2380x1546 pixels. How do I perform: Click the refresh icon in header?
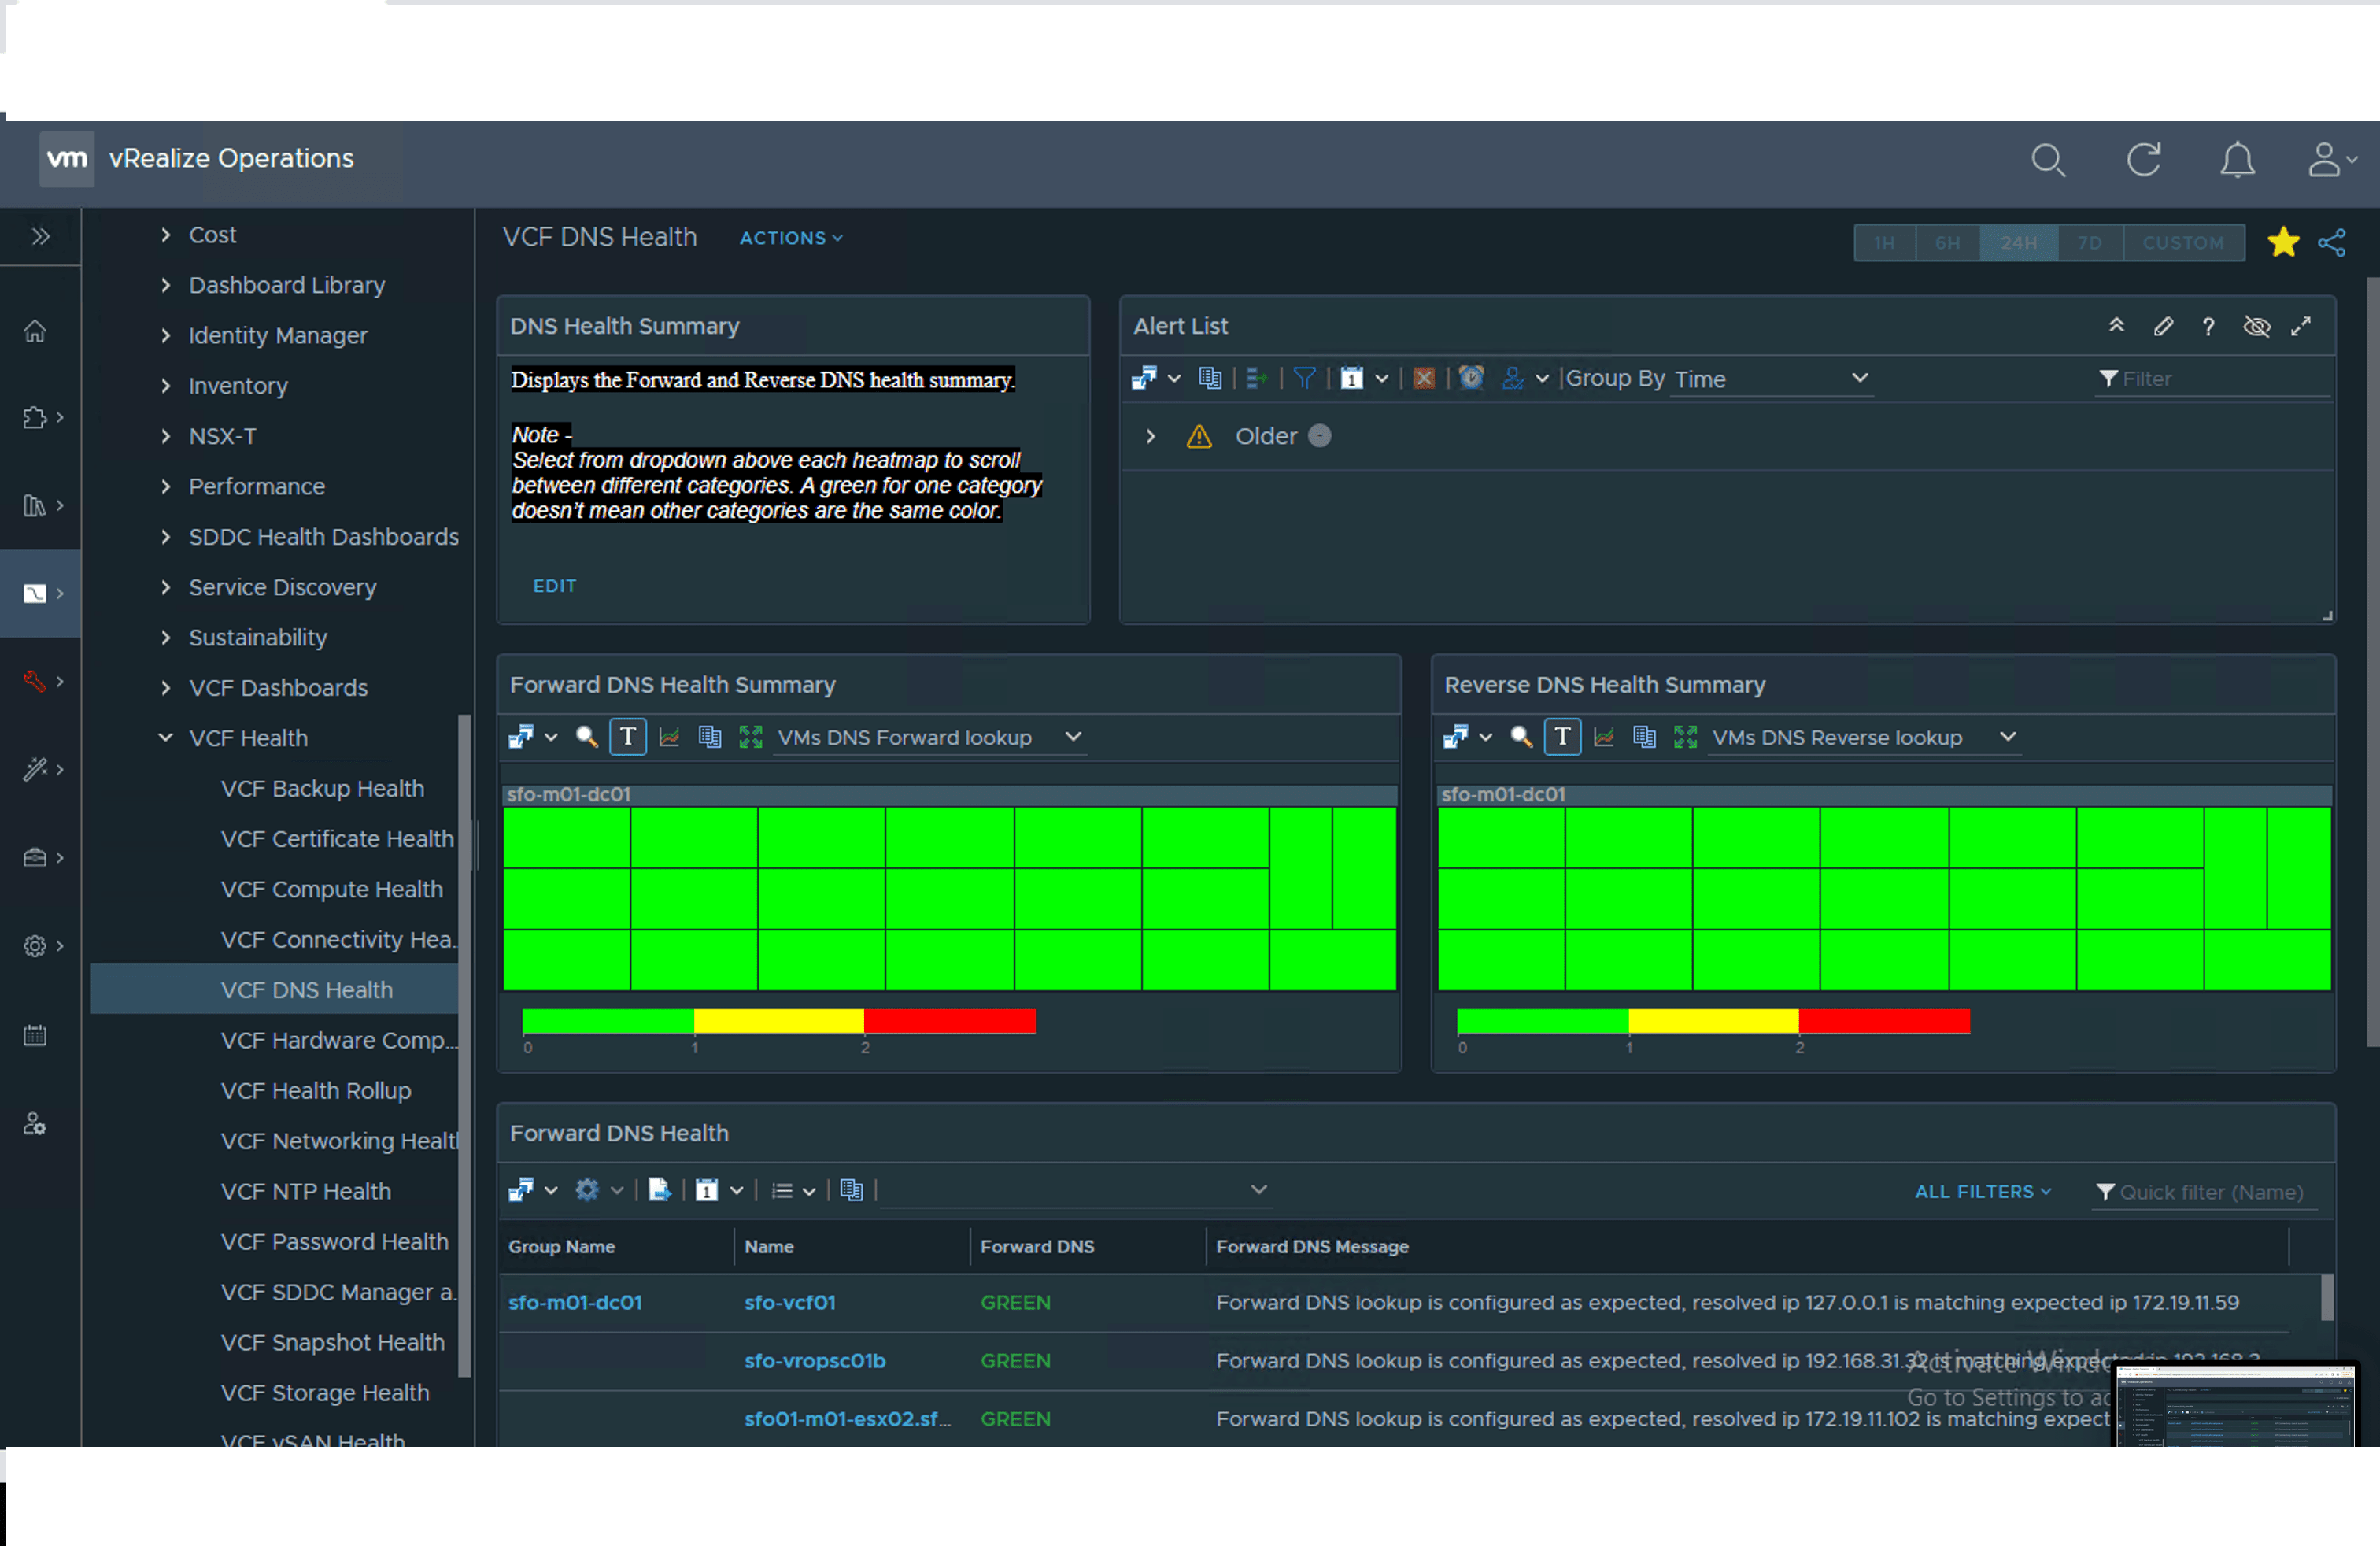pos(2143,160)
